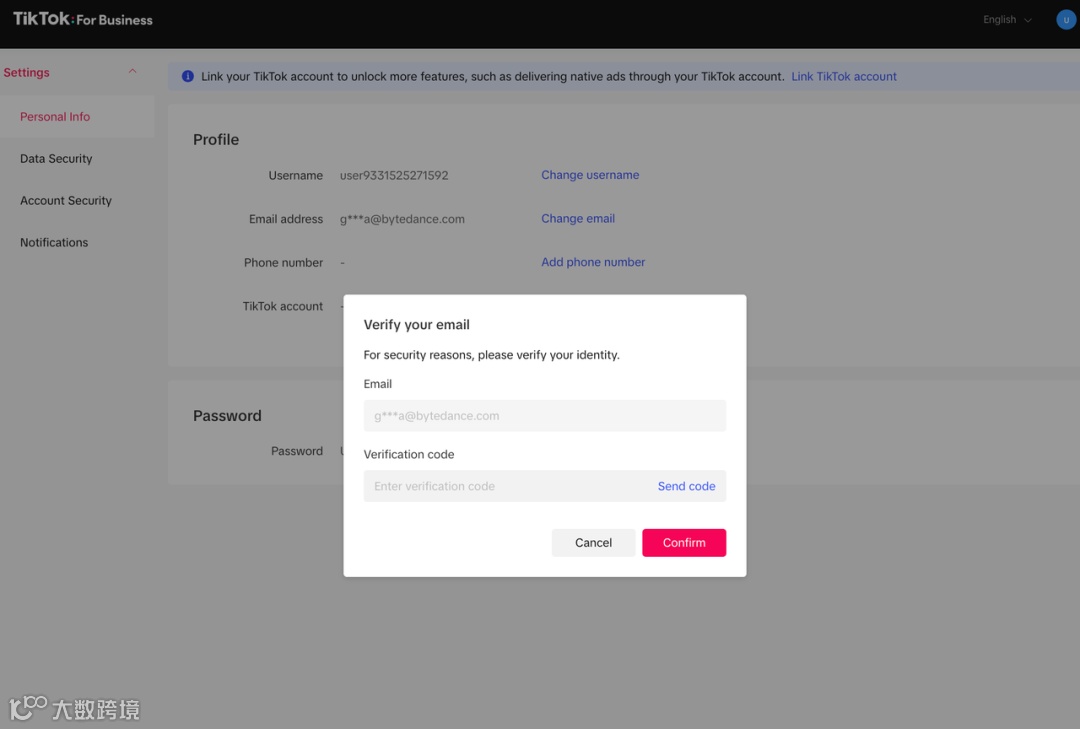The image size is (1080, 729).
Task: Click Change username link
Action: [x=590, y=175]
